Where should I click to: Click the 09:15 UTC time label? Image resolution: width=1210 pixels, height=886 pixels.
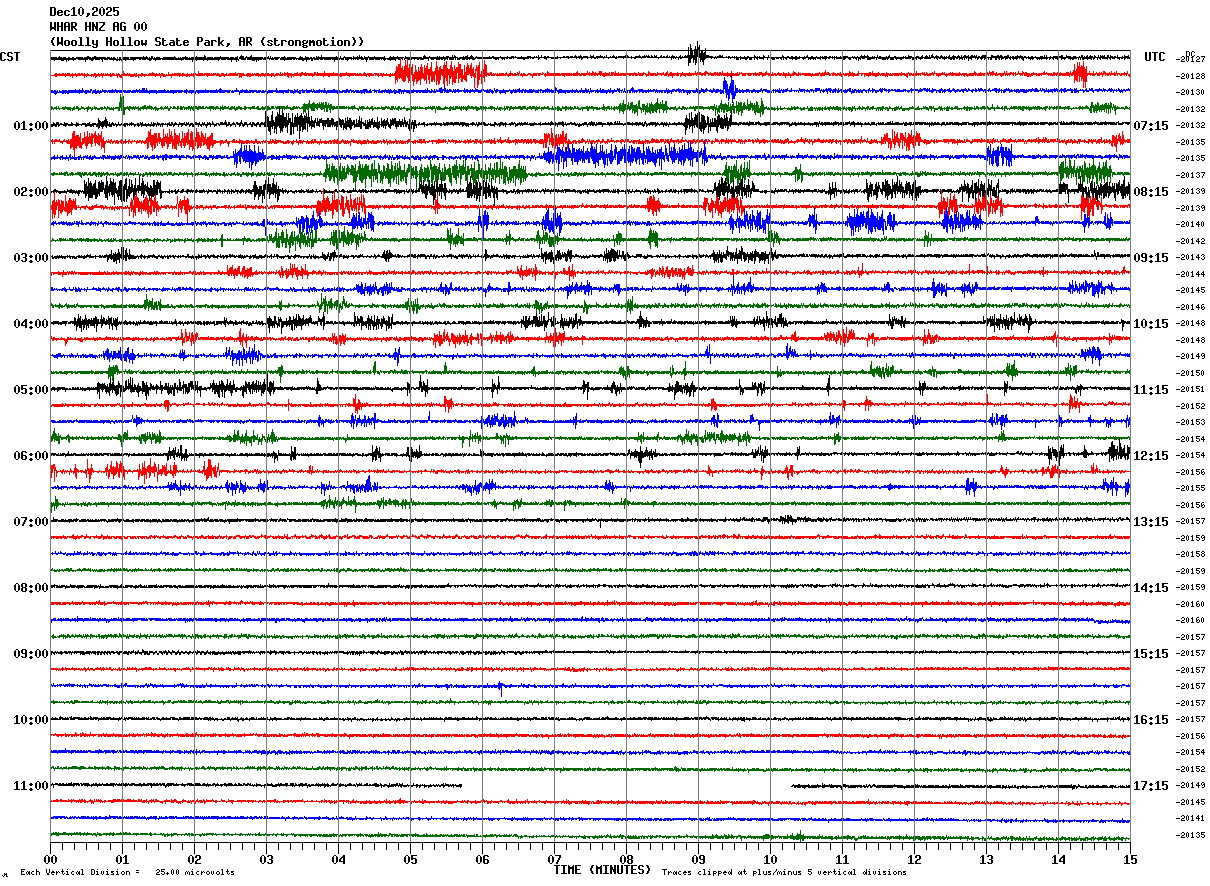pyautogui.click(x=1151, y=258)
